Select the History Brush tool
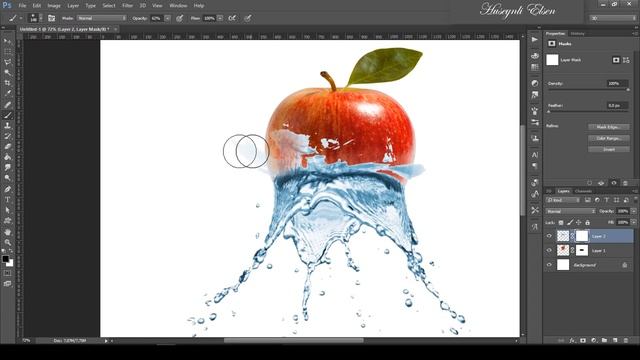The height and width of the screenshot is (360, 640). point(7,136)
